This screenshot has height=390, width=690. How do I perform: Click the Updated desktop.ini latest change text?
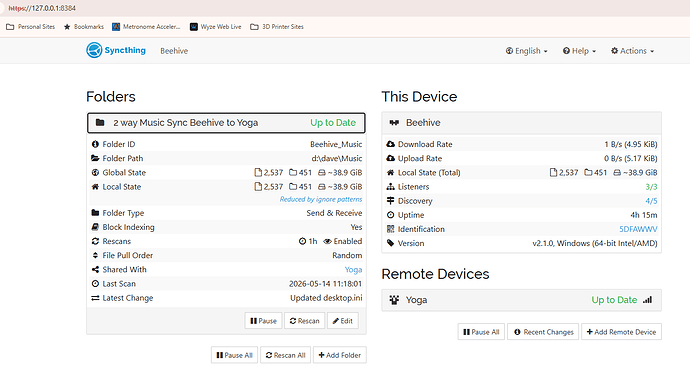tap(326, 298)
